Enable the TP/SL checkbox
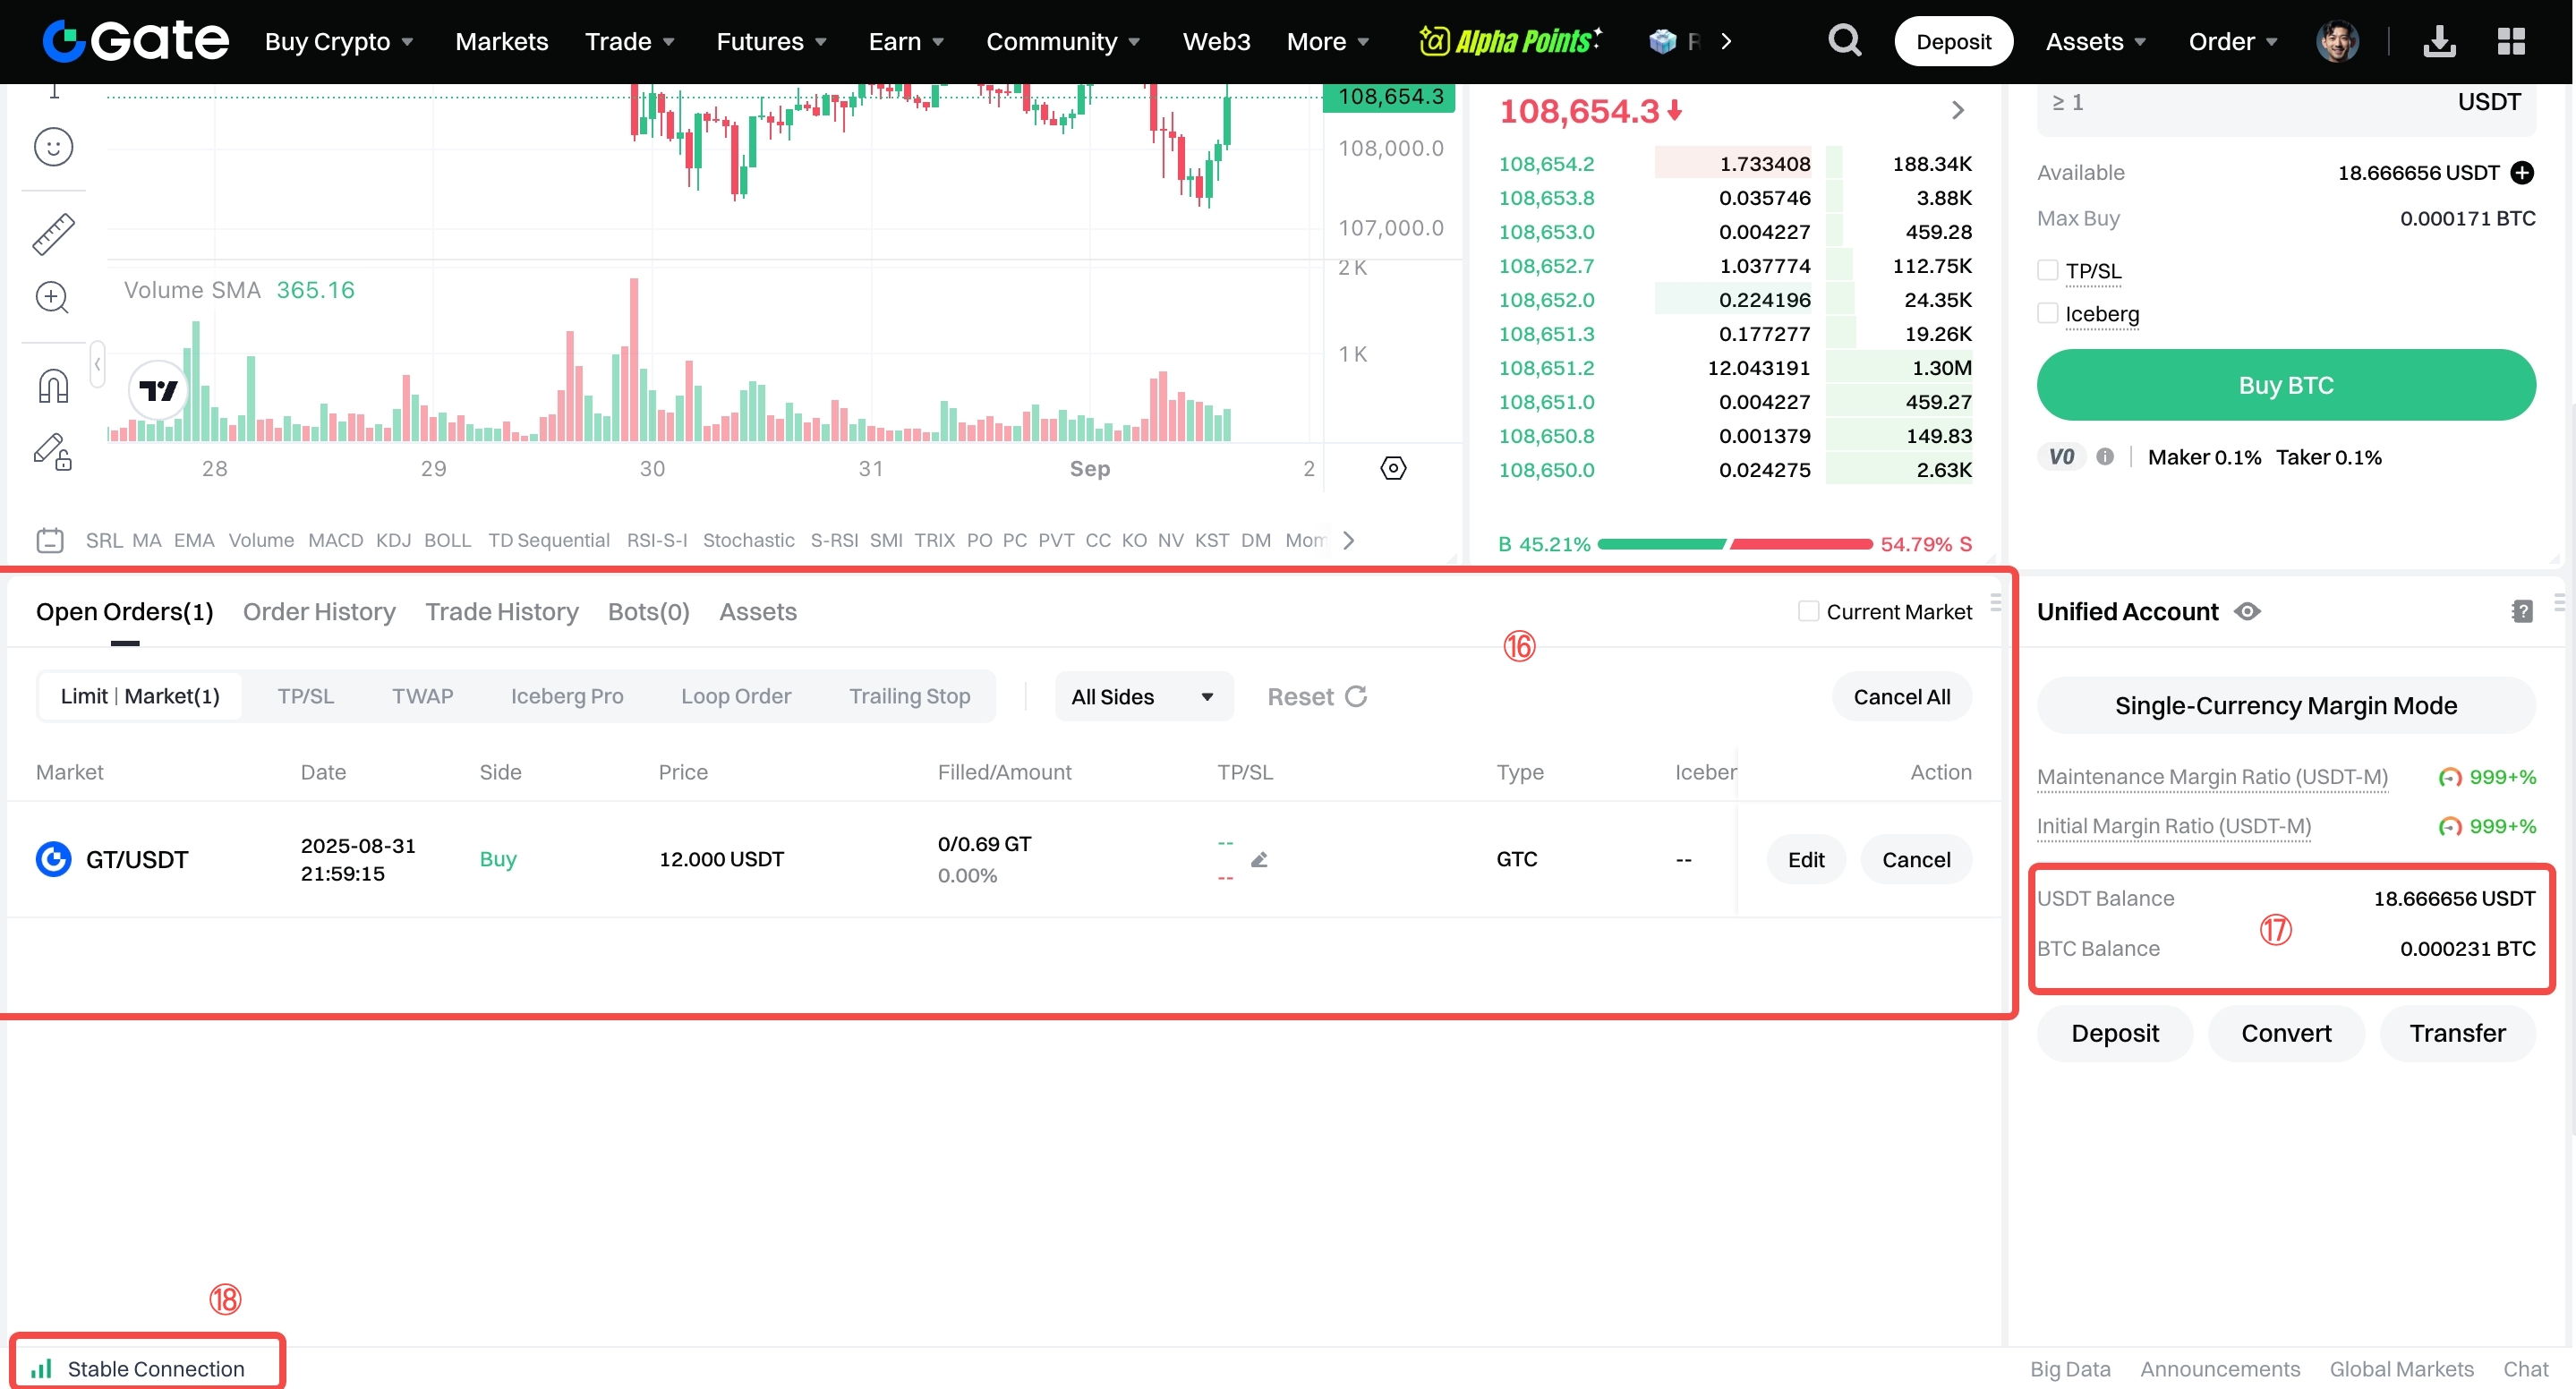The width and height of the screenshot is (2576, 1389). pyautogui.click(x=2047, y=270)
